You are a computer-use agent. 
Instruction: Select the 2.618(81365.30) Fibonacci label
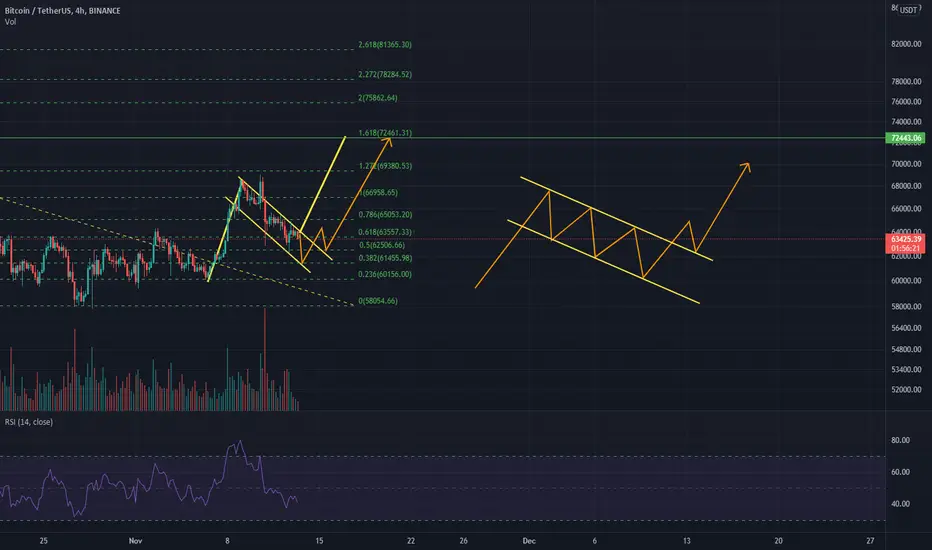pyautogui.click(x=385, y=45)
